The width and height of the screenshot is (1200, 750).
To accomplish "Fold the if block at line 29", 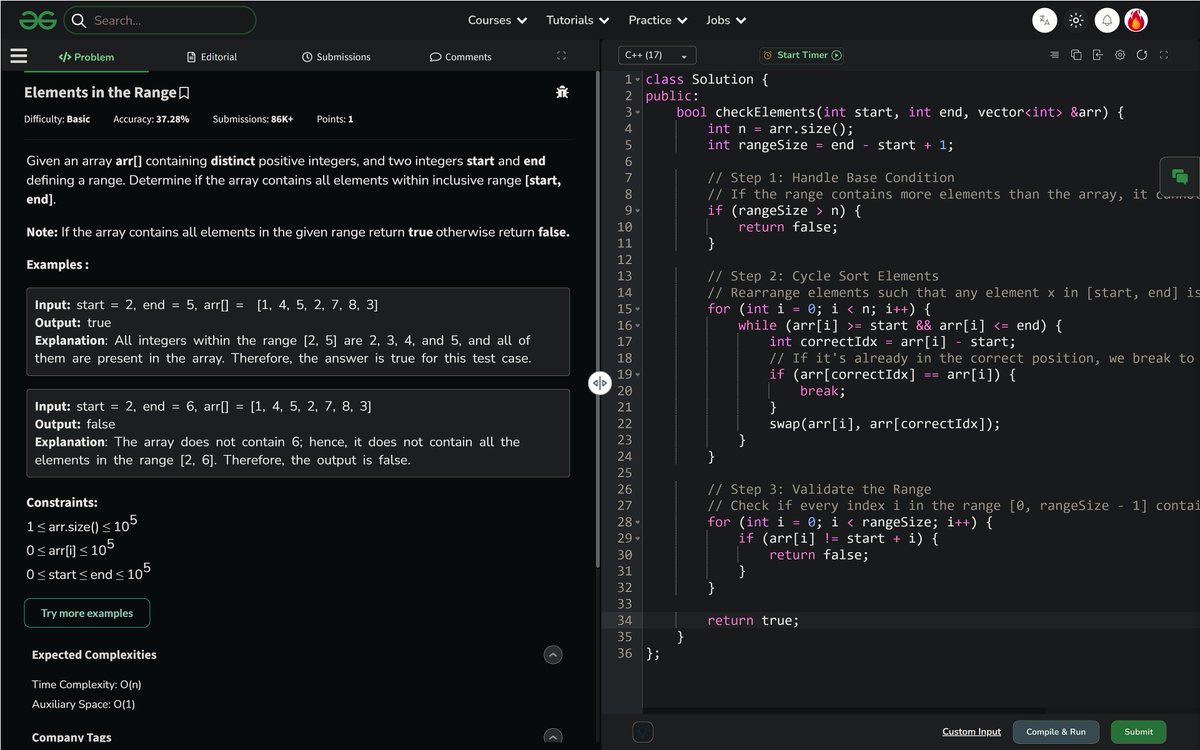I will 638,539.
